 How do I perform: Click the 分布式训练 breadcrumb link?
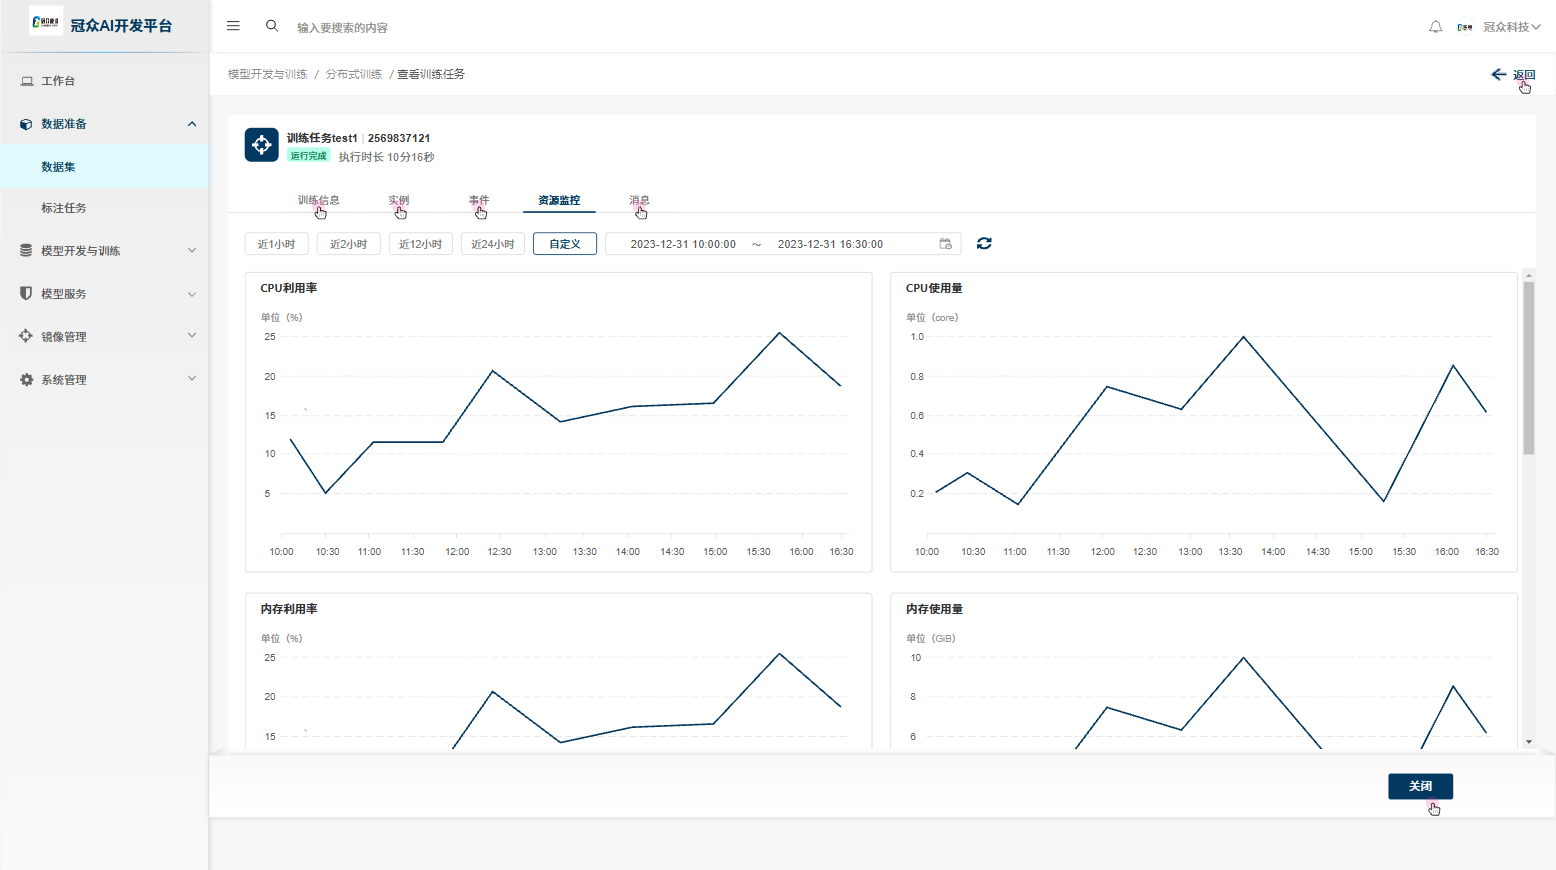(353, 74)
